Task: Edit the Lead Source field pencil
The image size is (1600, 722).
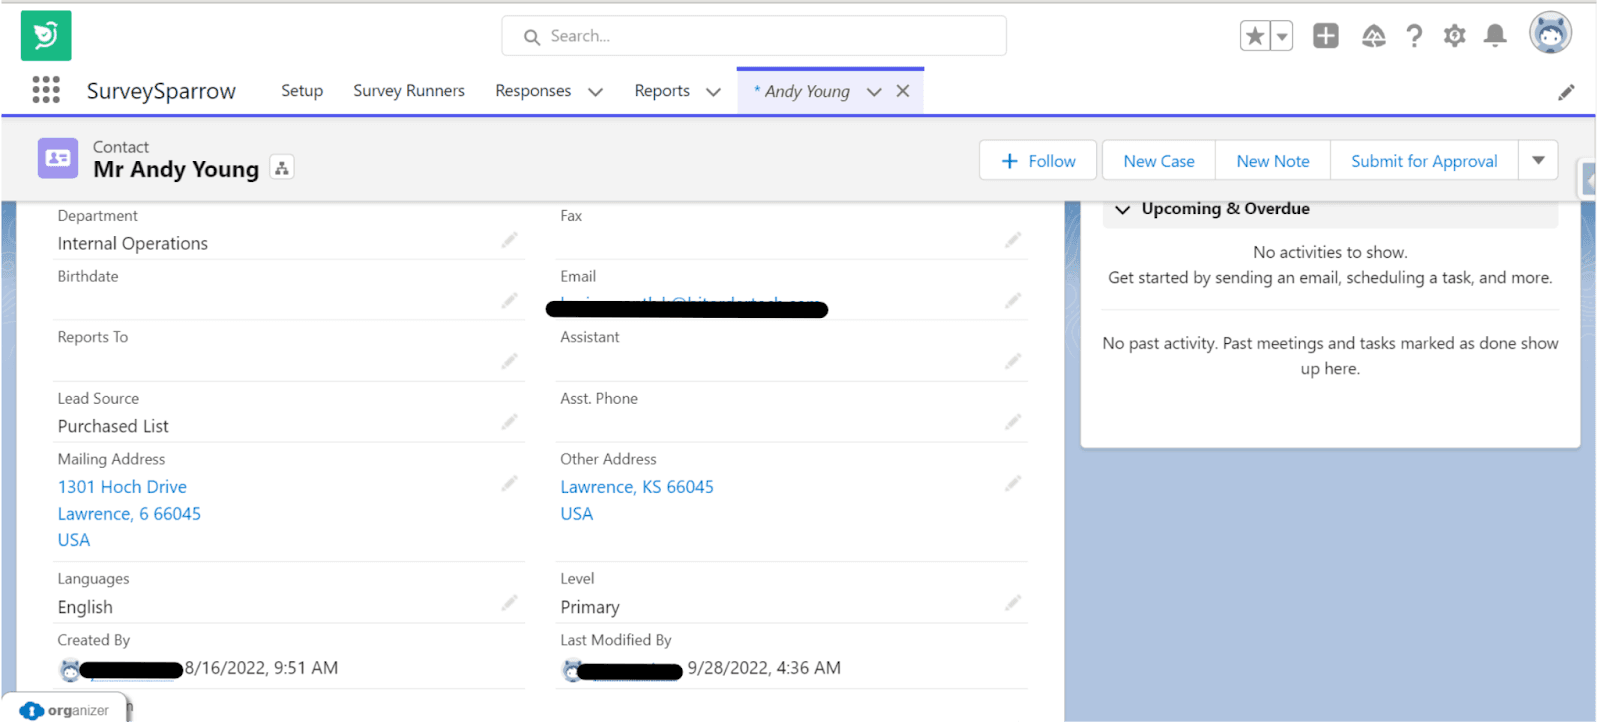Action: [x=510, y=423]
